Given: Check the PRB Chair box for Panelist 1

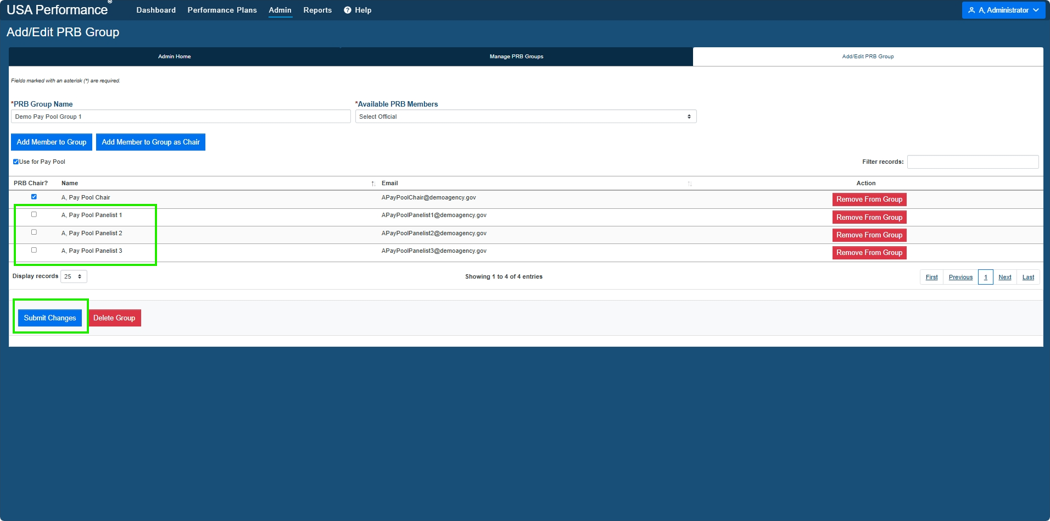Looking at the screenshot, I should pos(34,214).
